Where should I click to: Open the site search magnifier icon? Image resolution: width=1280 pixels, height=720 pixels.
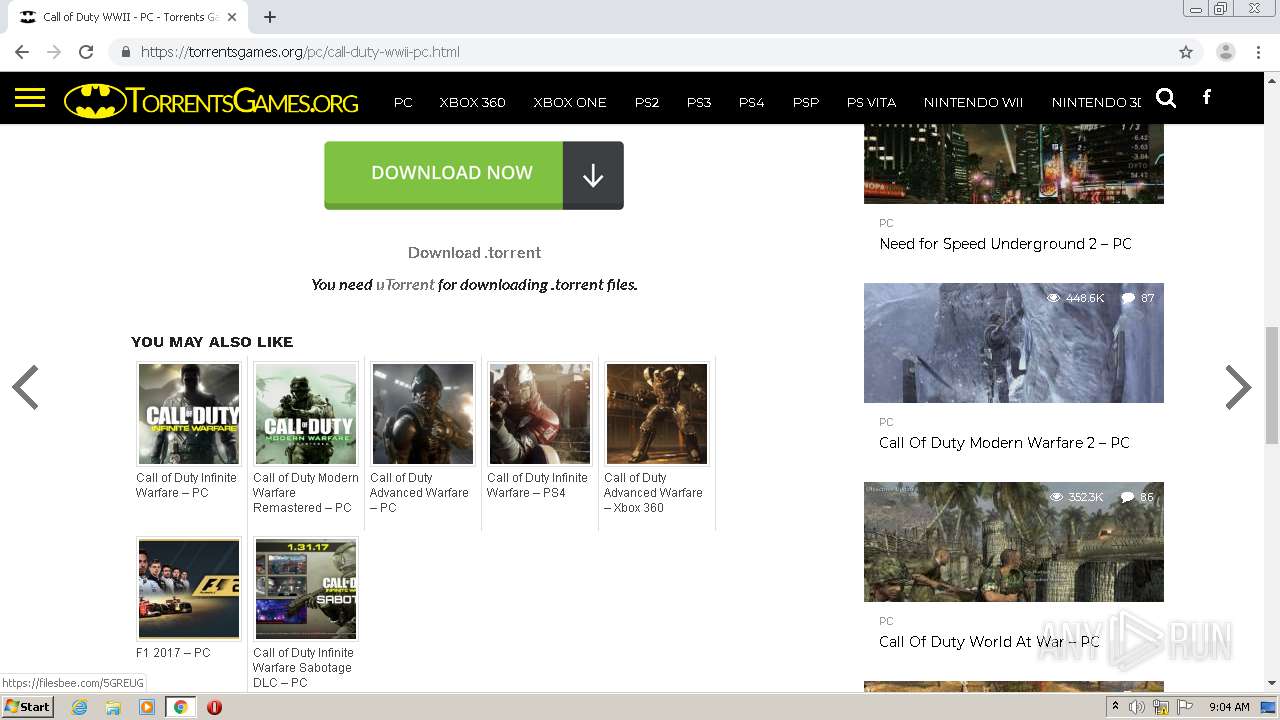click(x=1166, y=97)
